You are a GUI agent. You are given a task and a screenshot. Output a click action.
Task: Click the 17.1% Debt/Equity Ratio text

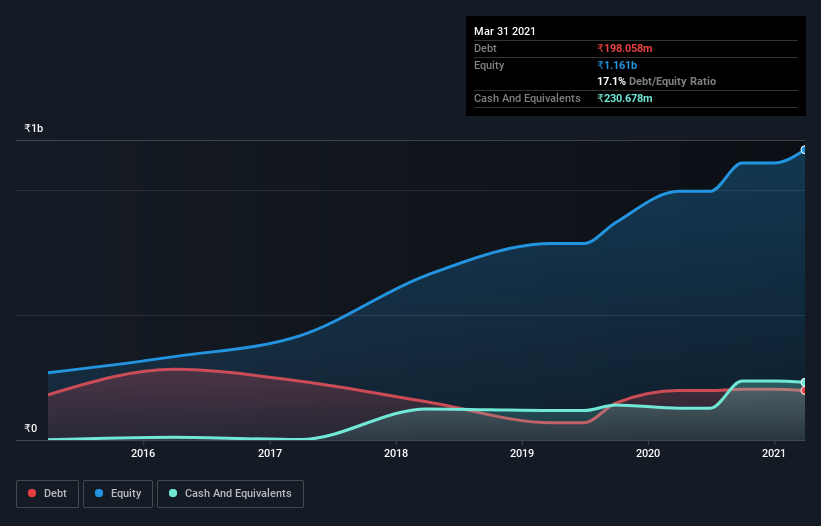pyautogui.click(x=657, y=81)
